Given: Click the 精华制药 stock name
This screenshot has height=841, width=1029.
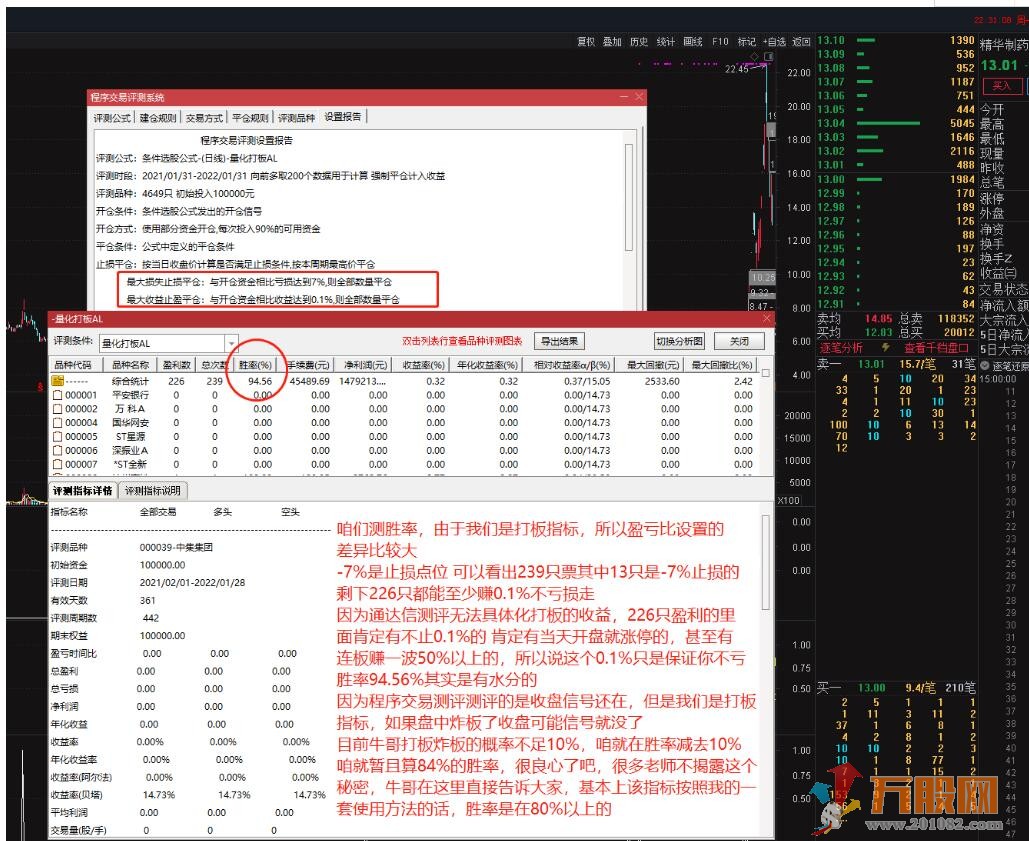Looking at the screenshot, I should (1003, 45).
